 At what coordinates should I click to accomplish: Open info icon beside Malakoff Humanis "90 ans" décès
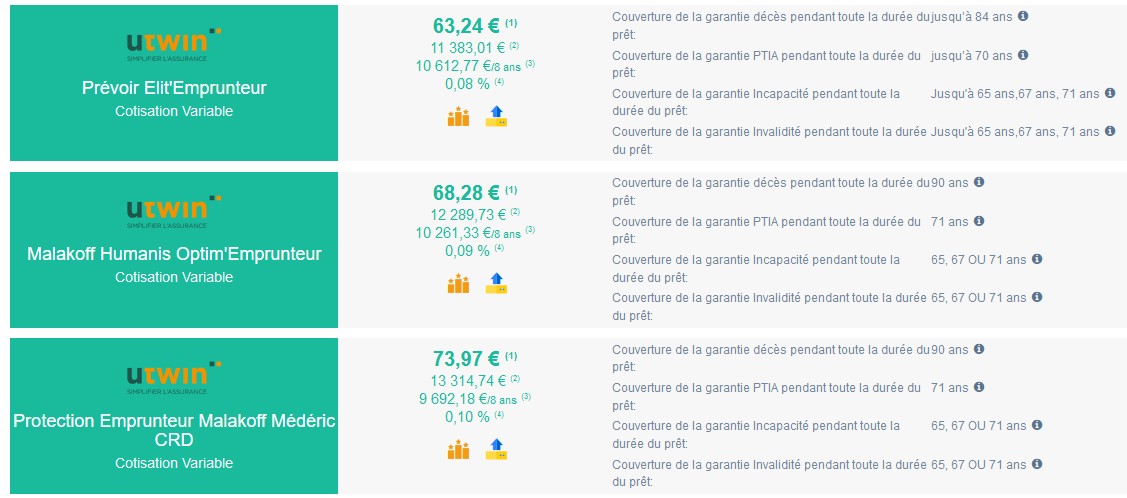[979, 182]
